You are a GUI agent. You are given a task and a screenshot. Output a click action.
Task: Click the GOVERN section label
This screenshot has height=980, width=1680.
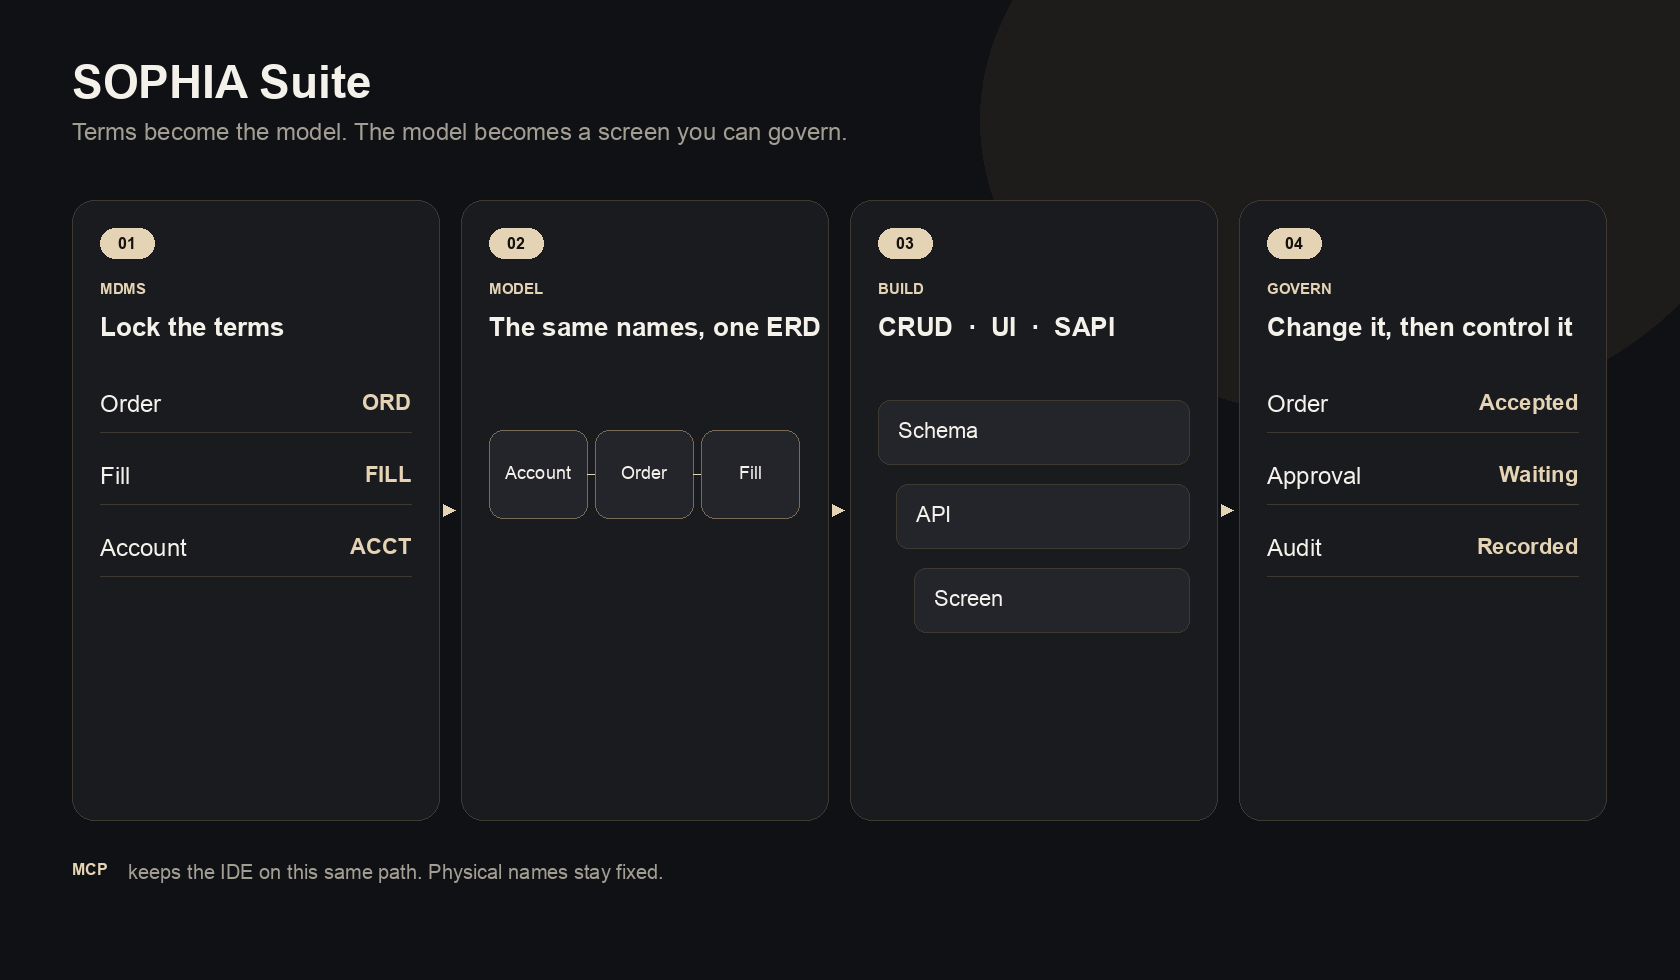1299,289
